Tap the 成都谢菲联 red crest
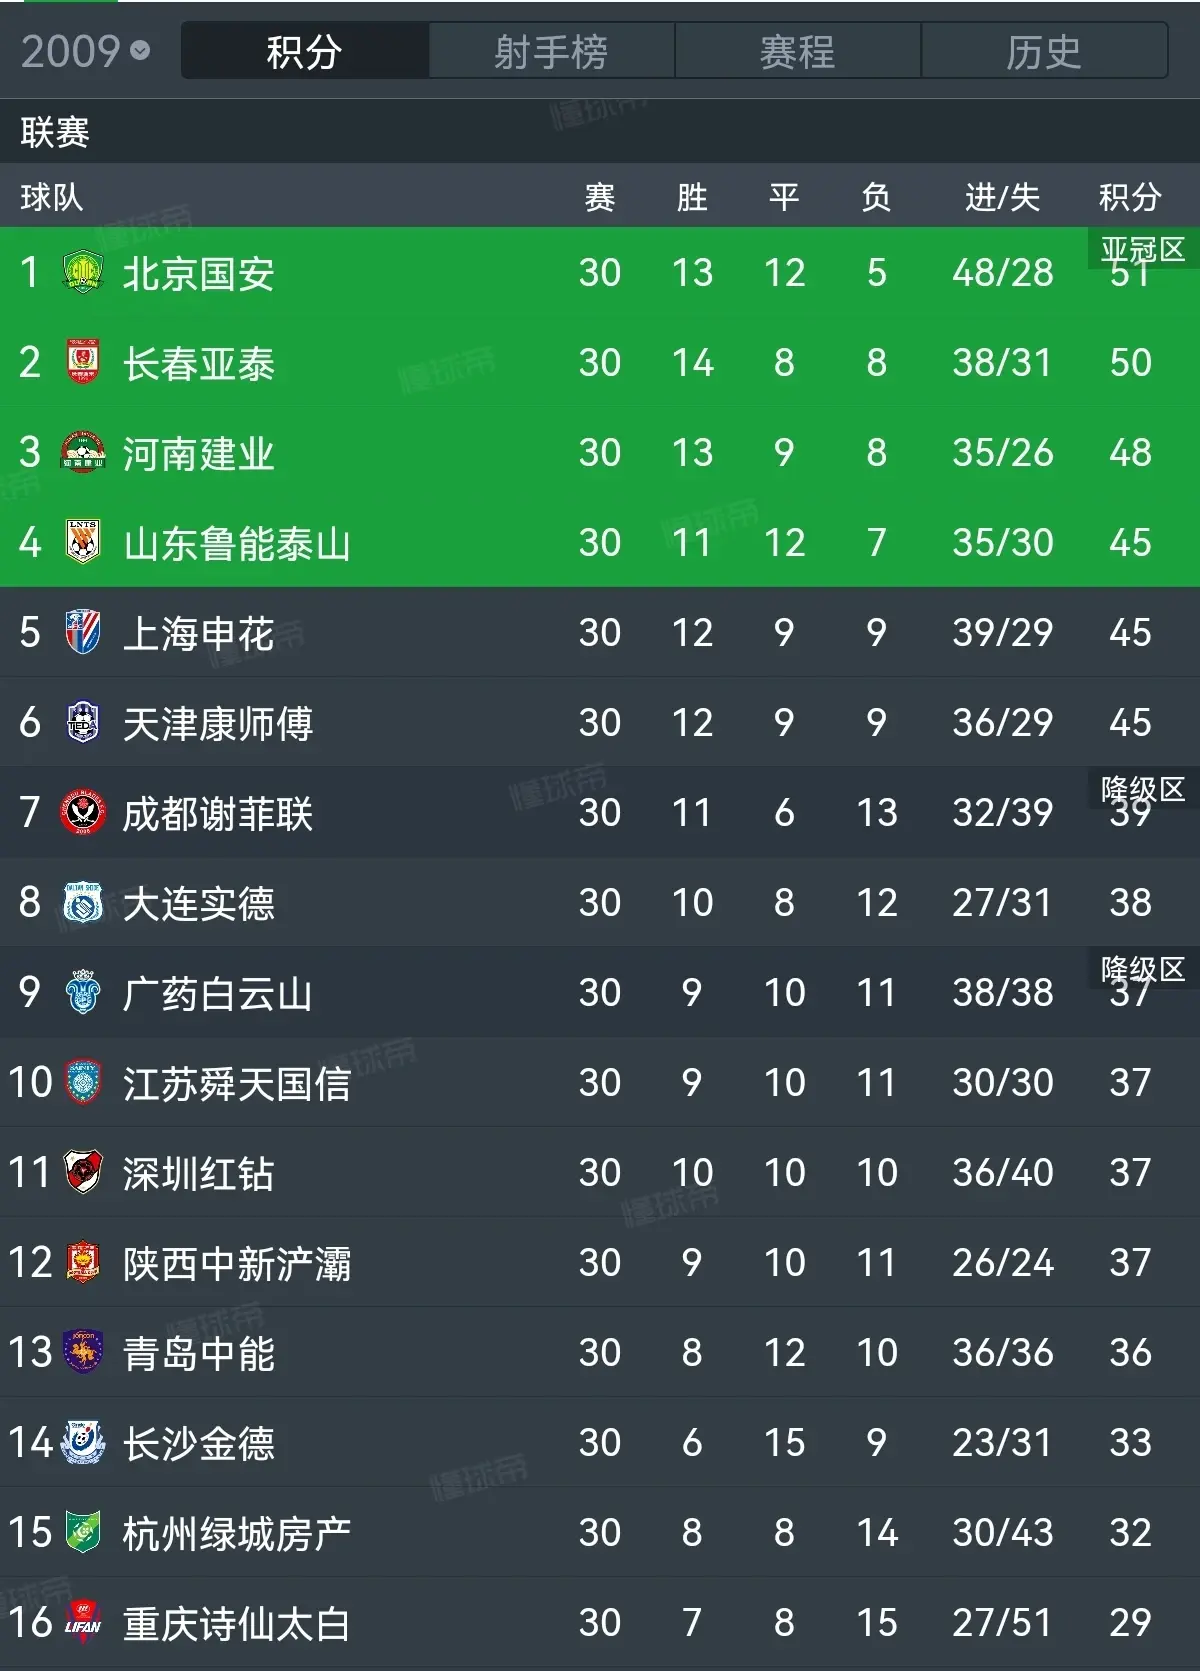The width and height of the screenshot is (1200, 1671). tap(83, 812)
